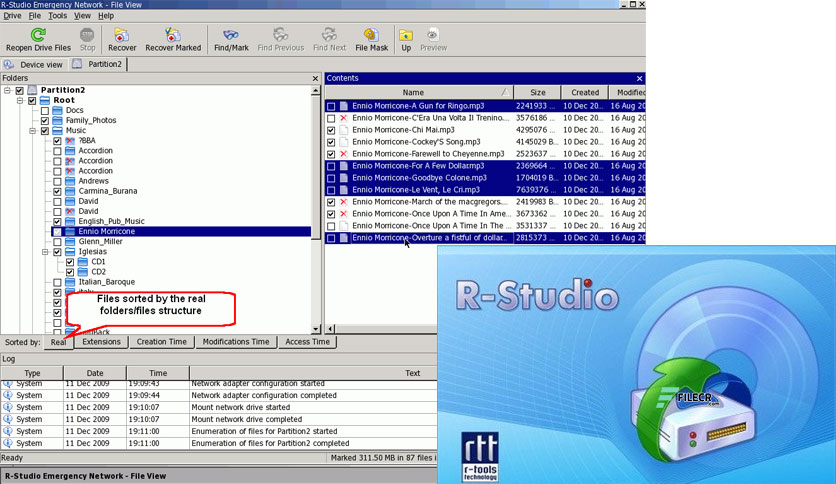Screen dimensions: 836x484
Task: Switch to the Partition2 tab
Action: click(99, 64)
